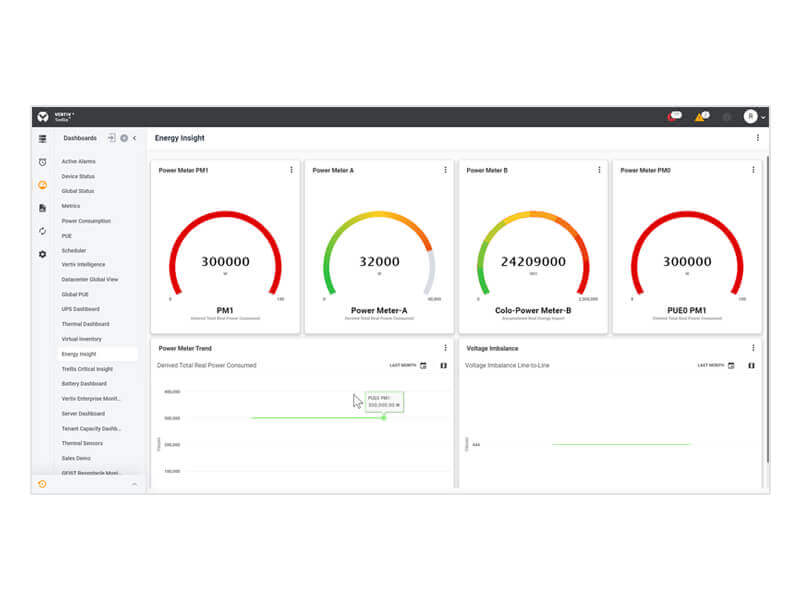Open the hamburger menu at top left

click(x=42, y=138)
